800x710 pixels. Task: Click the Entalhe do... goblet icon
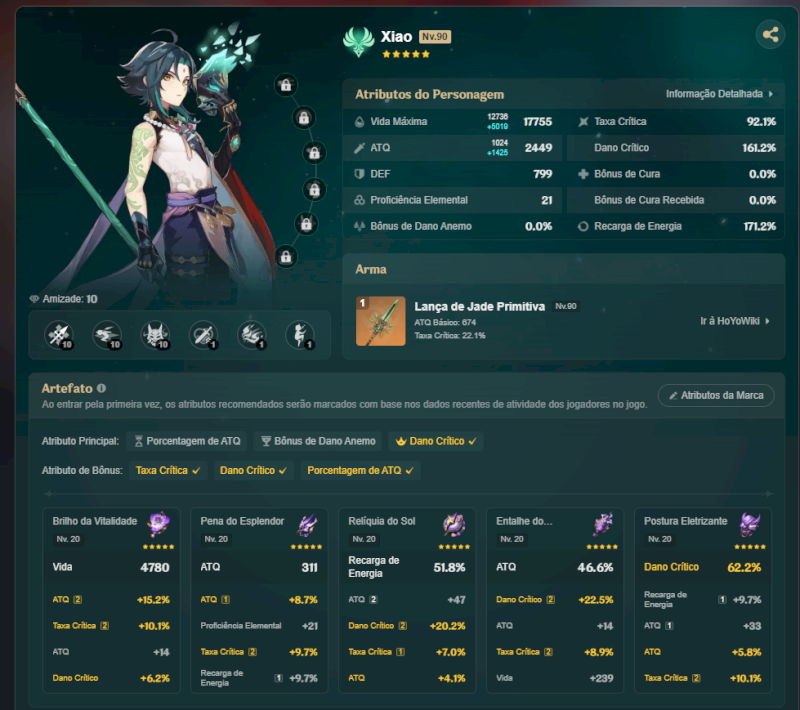point(603,524)
